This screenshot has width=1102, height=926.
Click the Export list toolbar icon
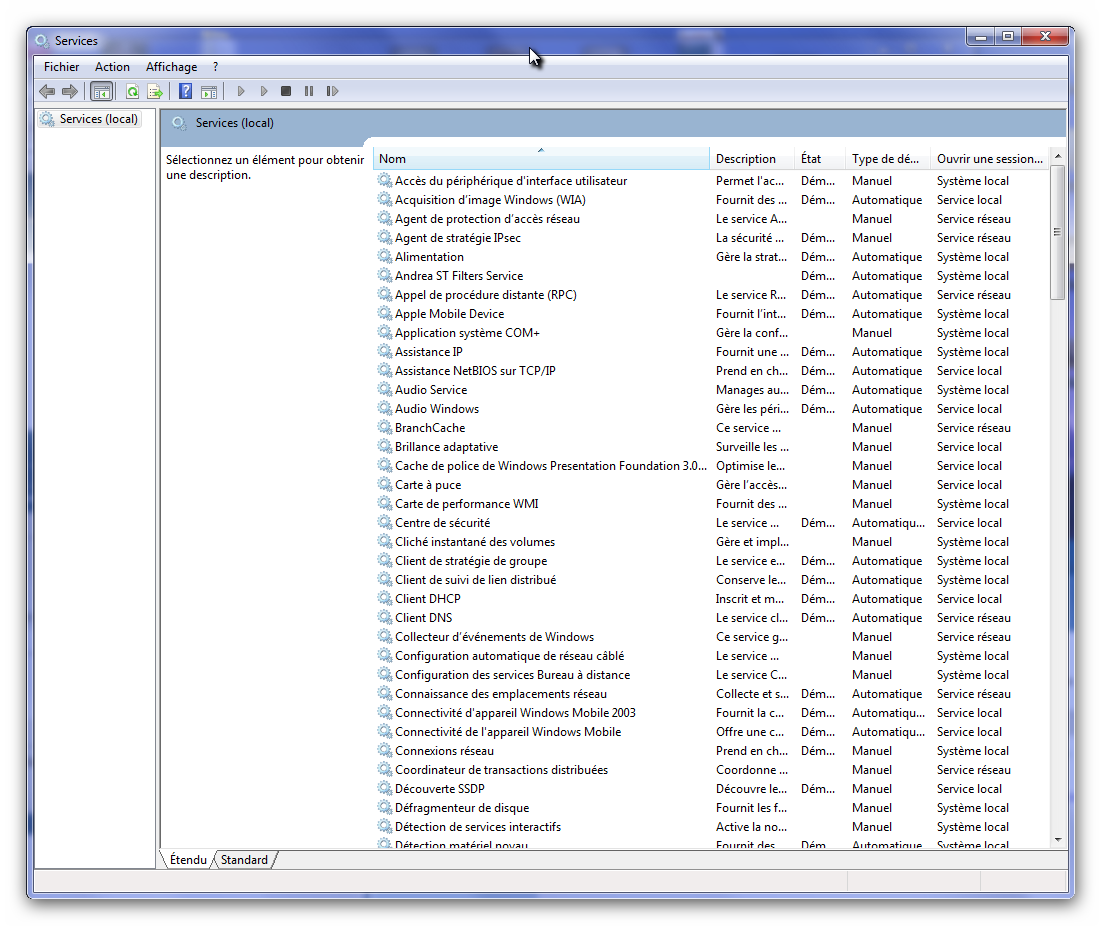point(155,91)
